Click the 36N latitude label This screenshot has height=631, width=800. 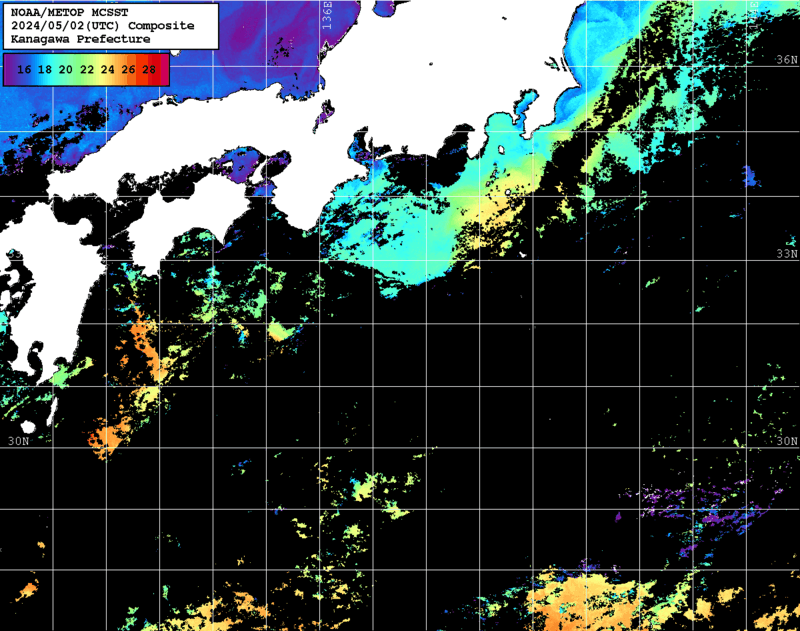787,61
